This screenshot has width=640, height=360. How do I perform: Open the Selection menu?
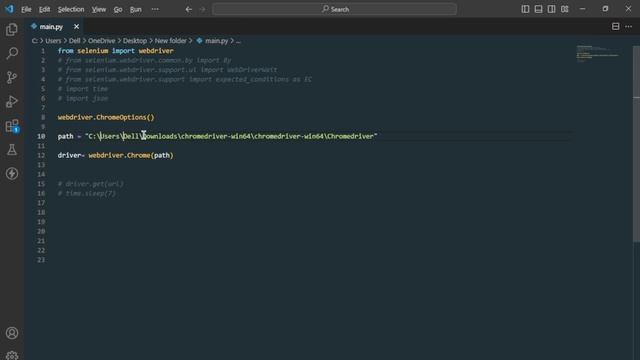point(71,9)
